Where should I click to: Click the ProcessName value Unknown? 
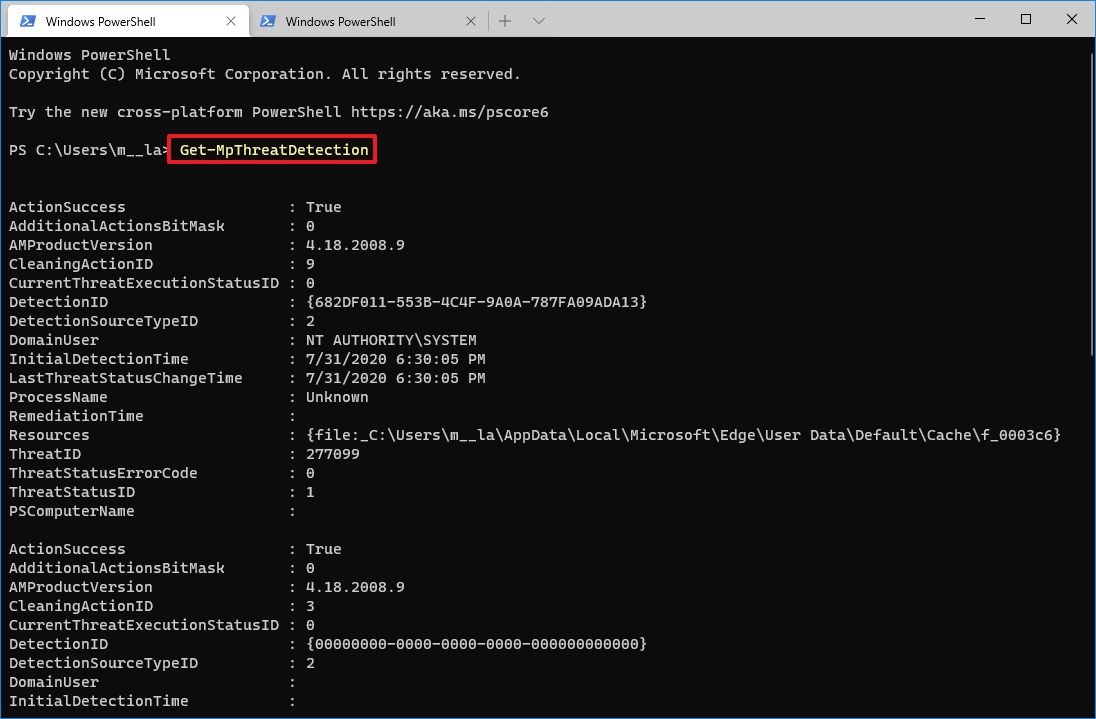337,397
